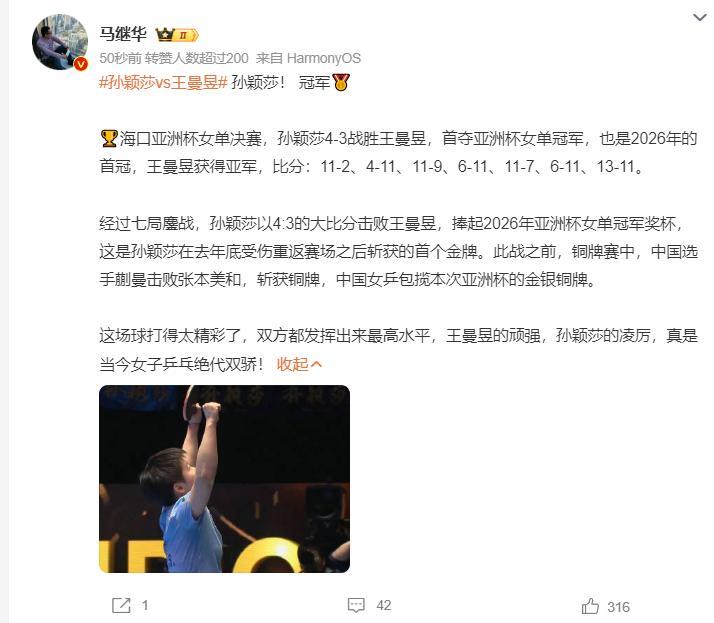
Task: Click the trophy emoji before 海口
Action: (x=109, y=138)
